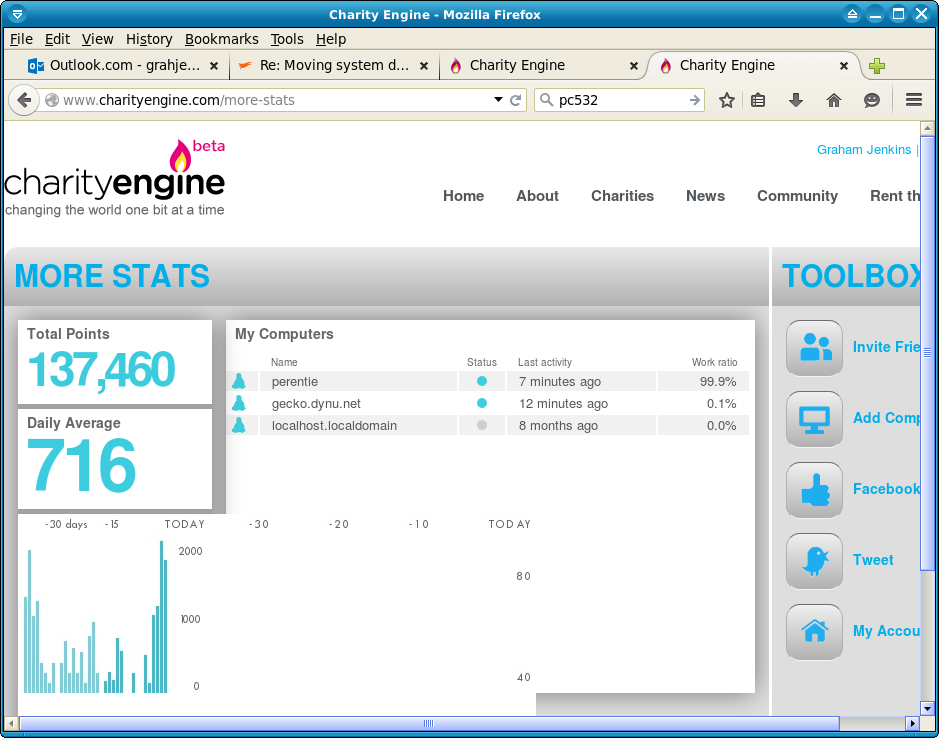
Task: Click the Tweet bird icon
Action: tap(814, 561)
